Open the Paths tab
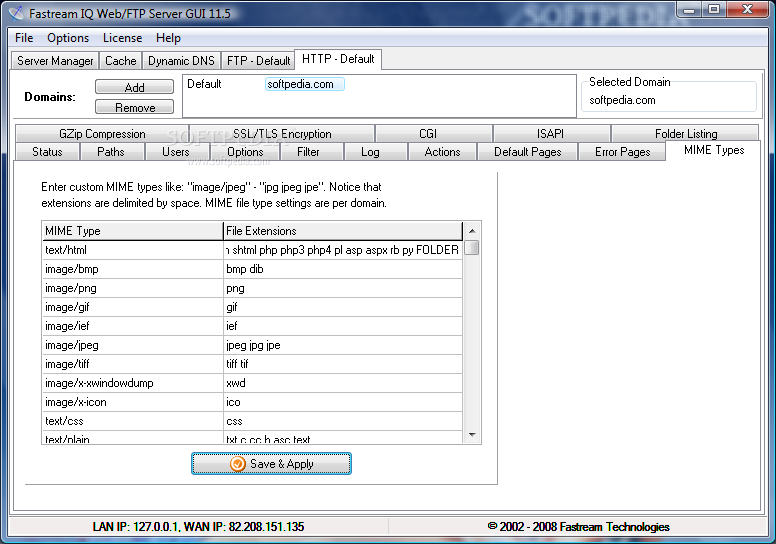The height and width of the screenshot is (544, 776). coord(111,151)
